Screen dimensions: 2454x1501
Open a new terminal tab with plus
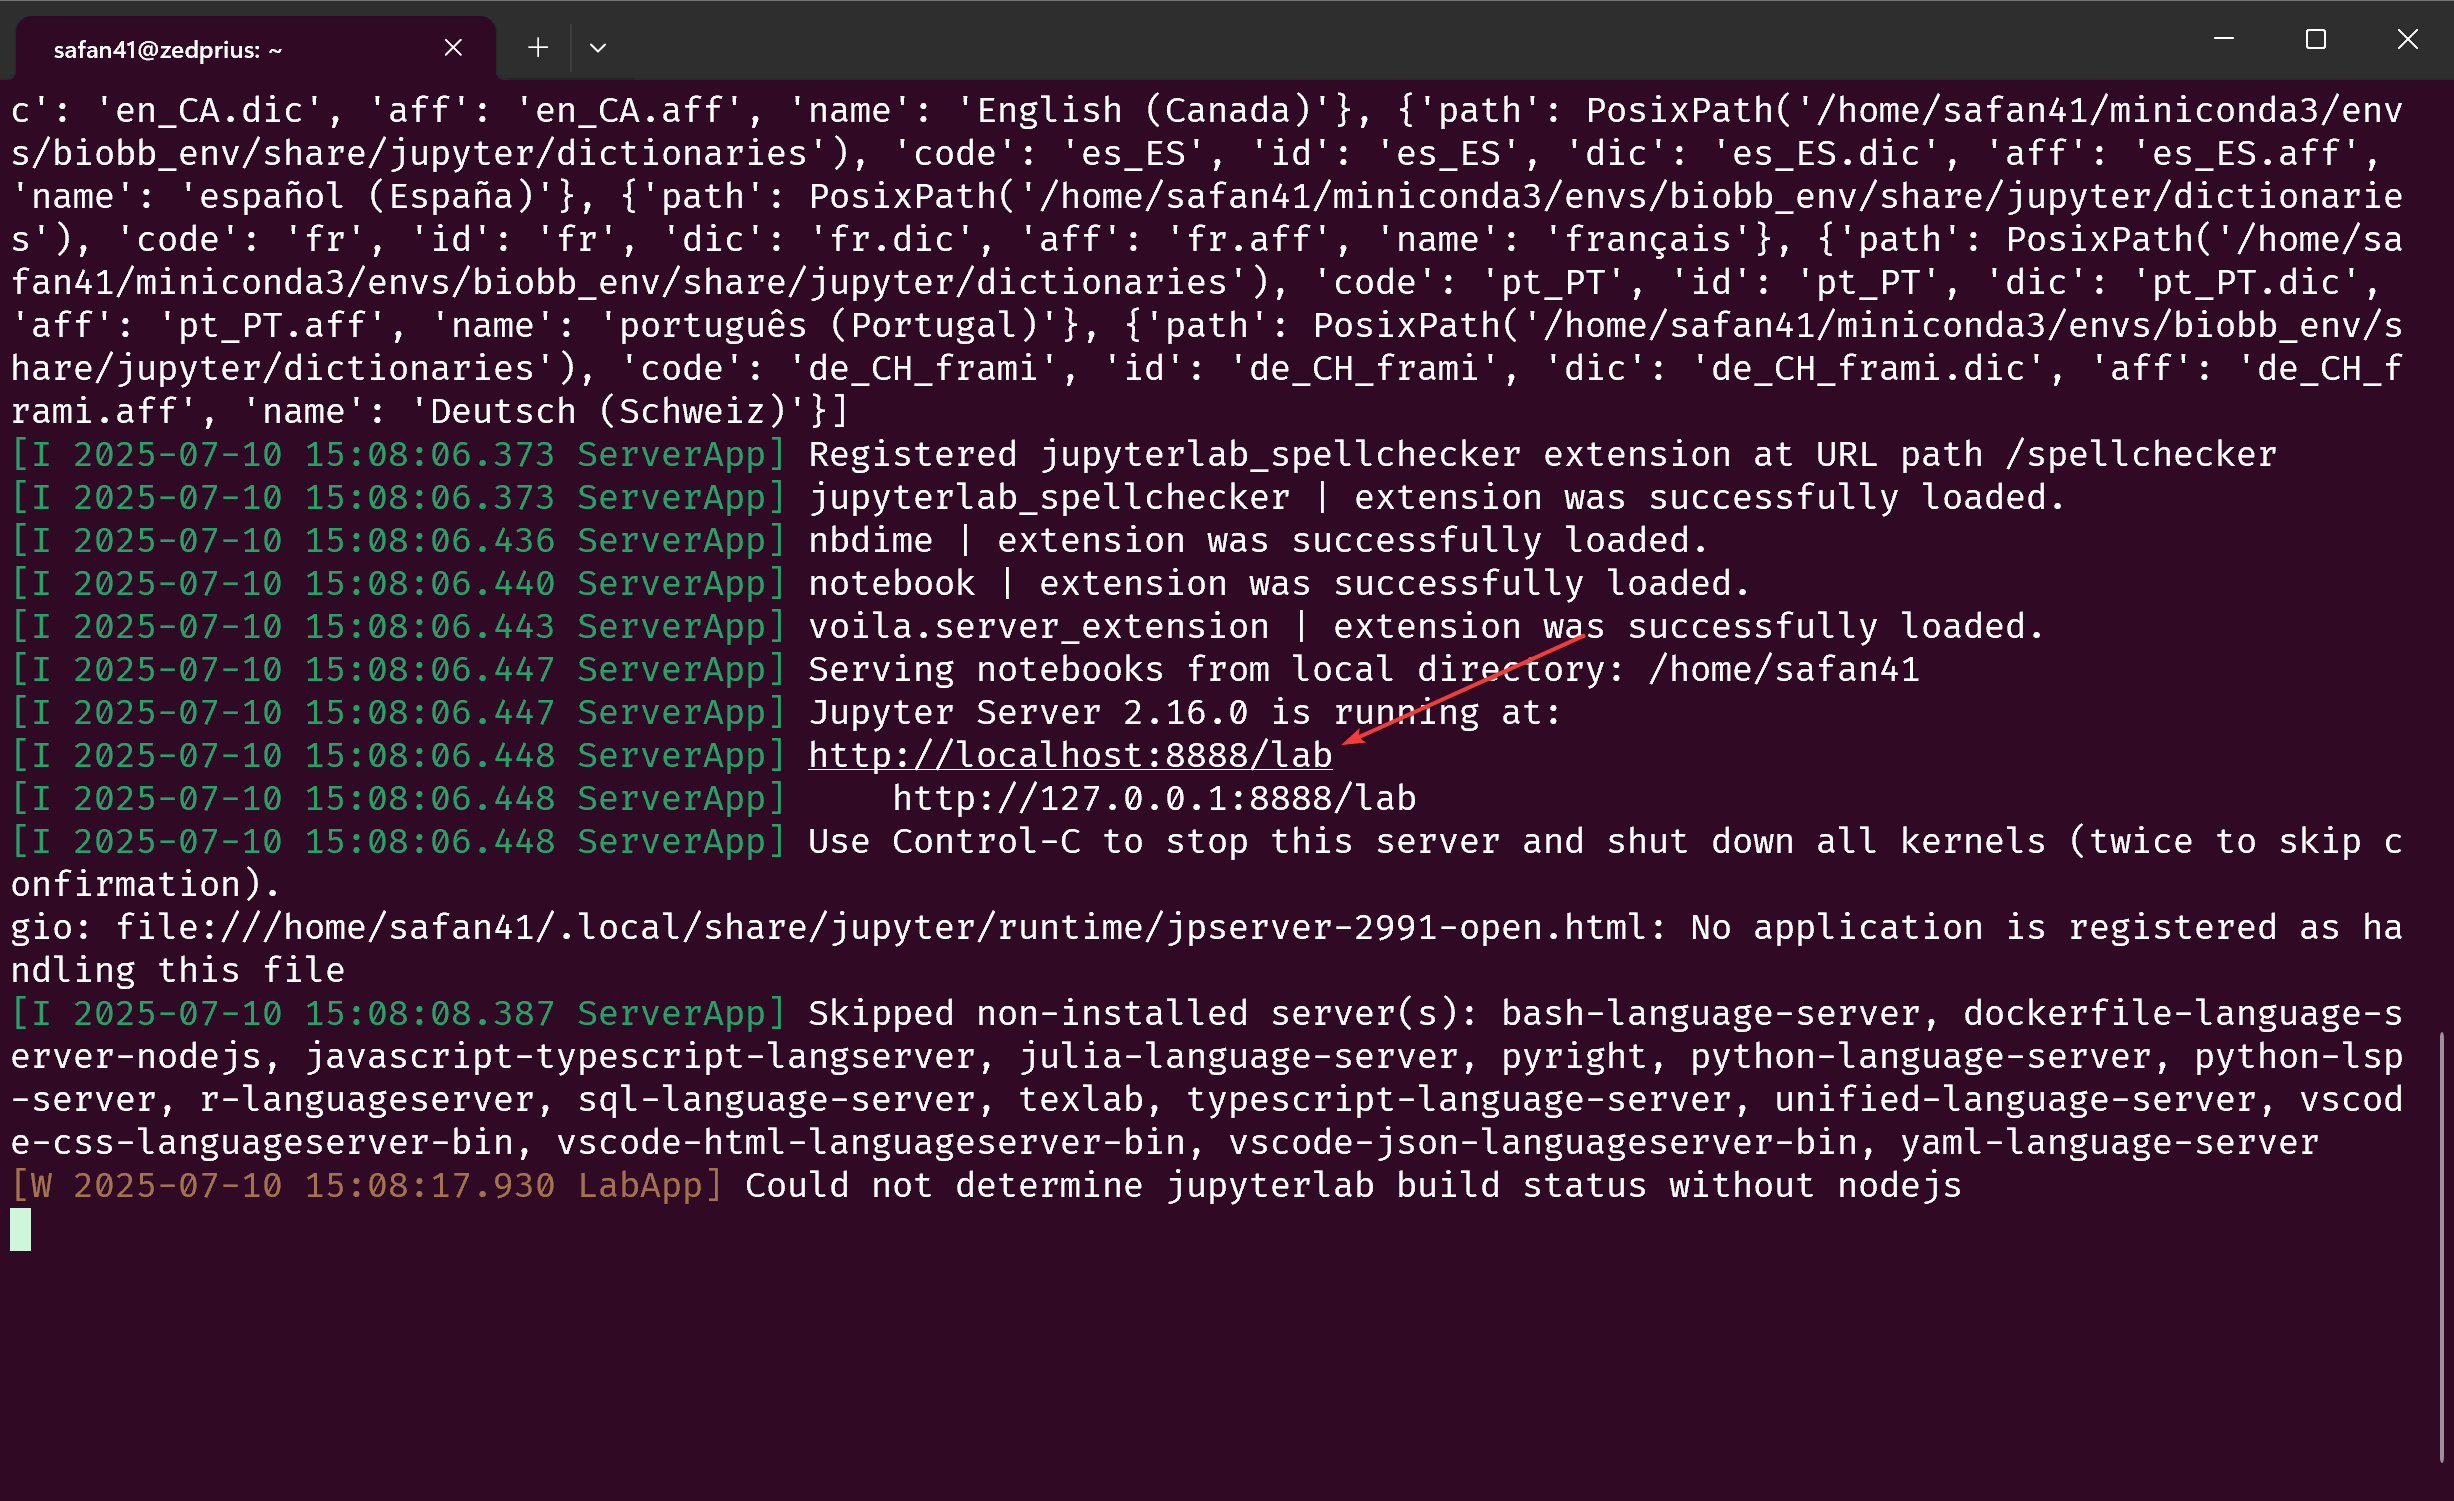[x=538, y=47]
